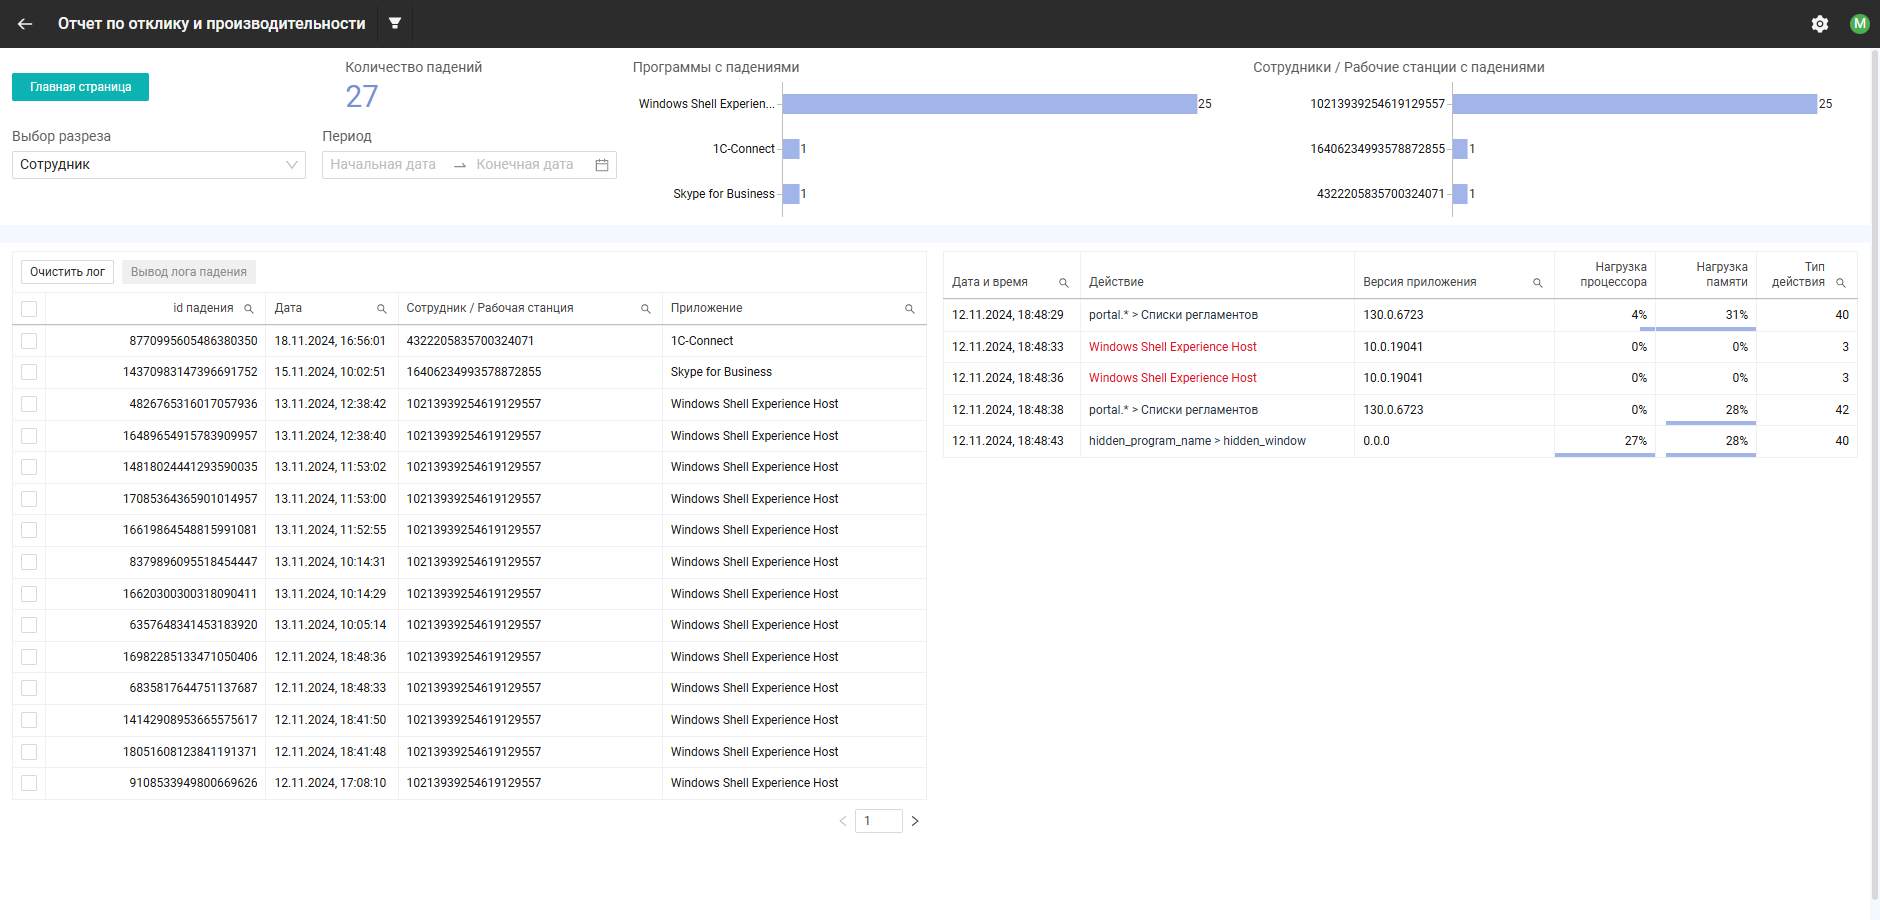Select the 16406234993578872855 workstation bar
Screen dimensions: 1880x920
(x=1460, y=149)
